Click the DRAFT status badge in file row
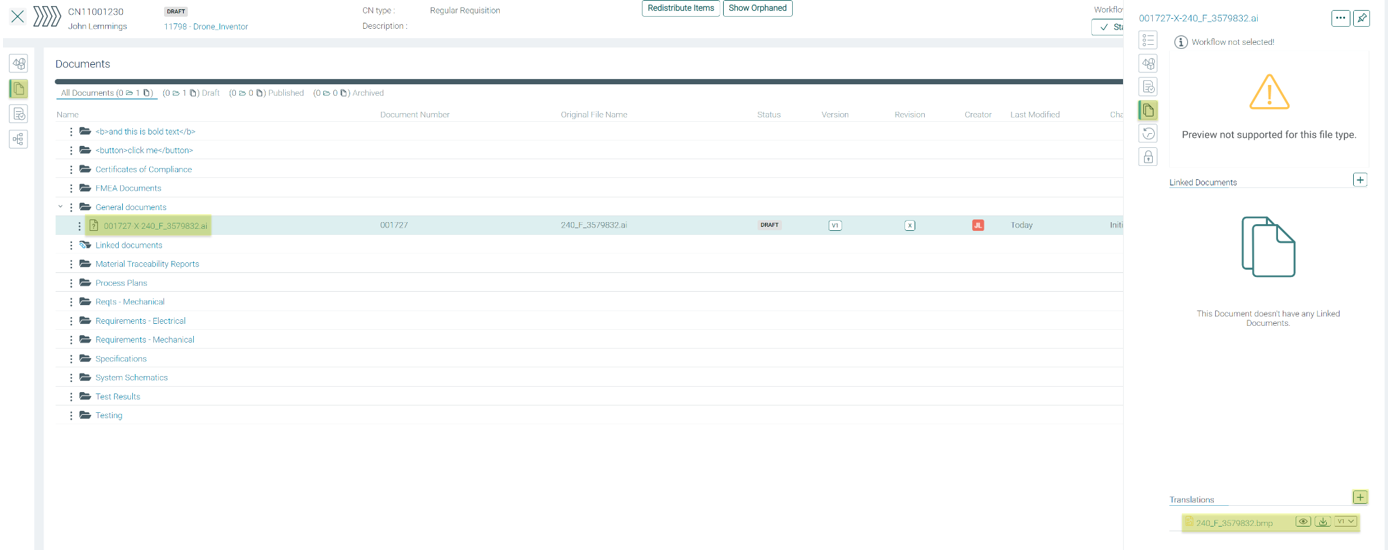 [769, 225]
